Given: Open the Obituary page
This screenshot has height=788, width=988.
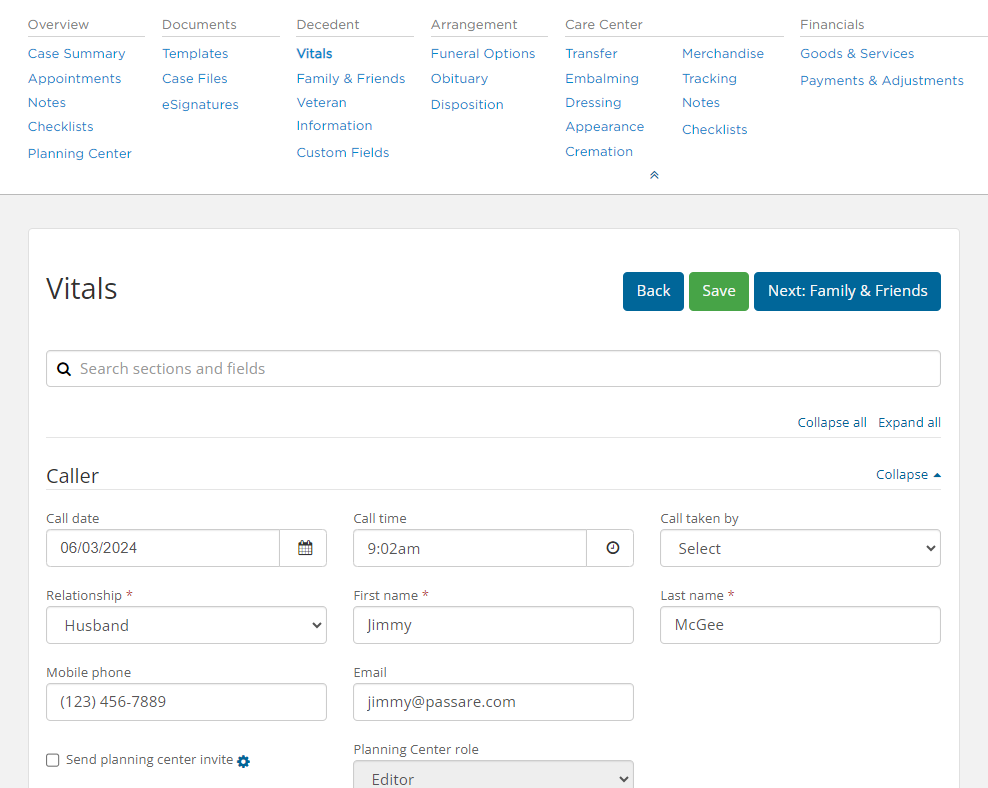Looking at the screenshot, I should (x=459, y=79).
